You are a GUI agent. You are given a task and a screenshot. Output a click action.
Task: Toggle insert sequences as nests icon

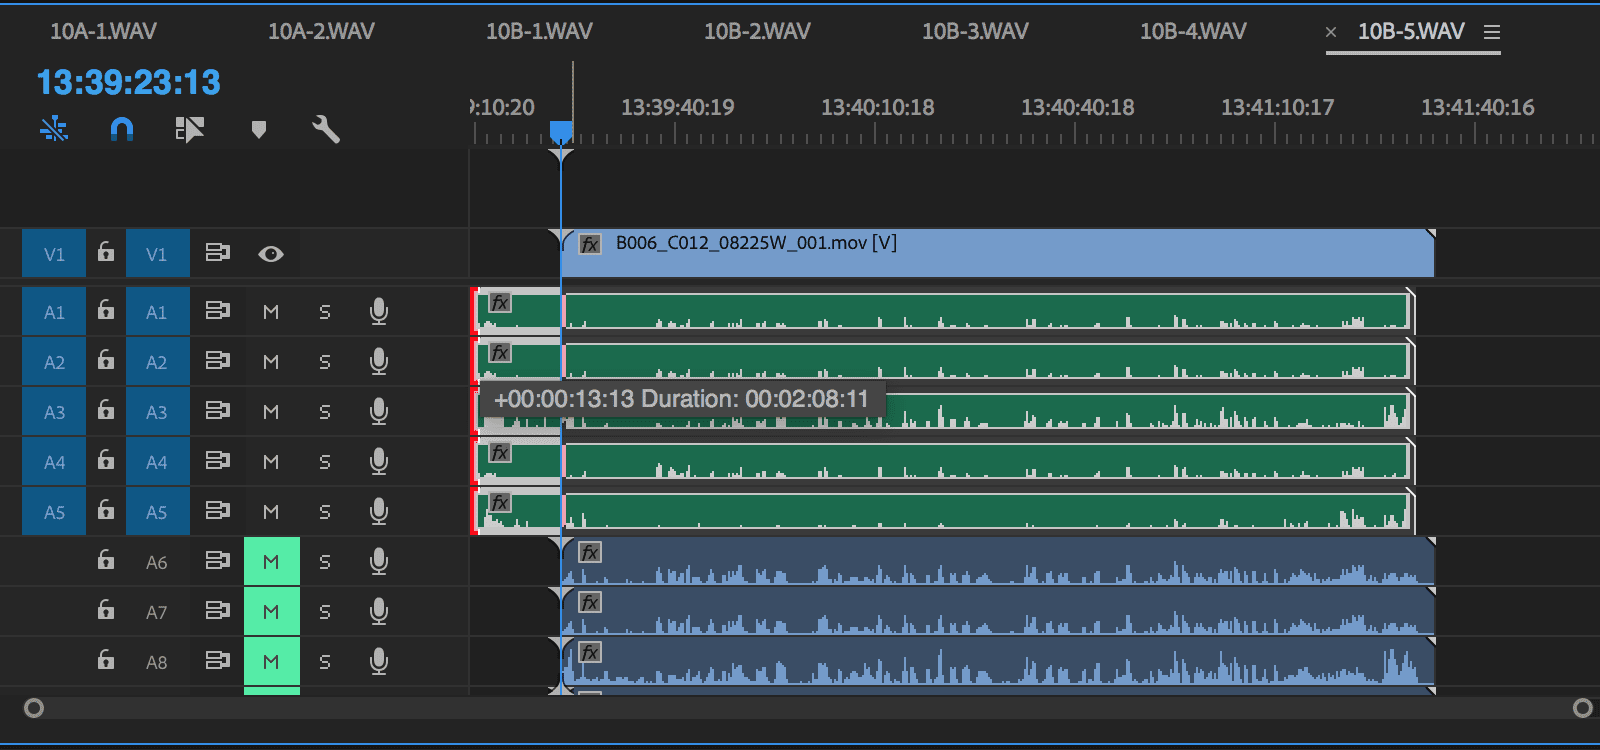54,129
